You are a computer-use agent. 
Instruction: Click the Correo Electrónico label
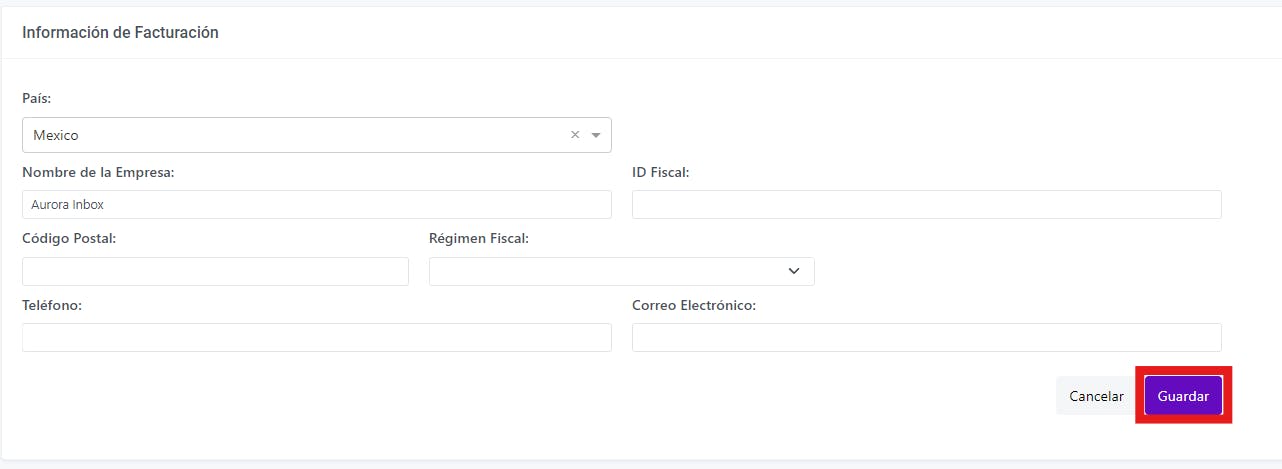point(694,305)
